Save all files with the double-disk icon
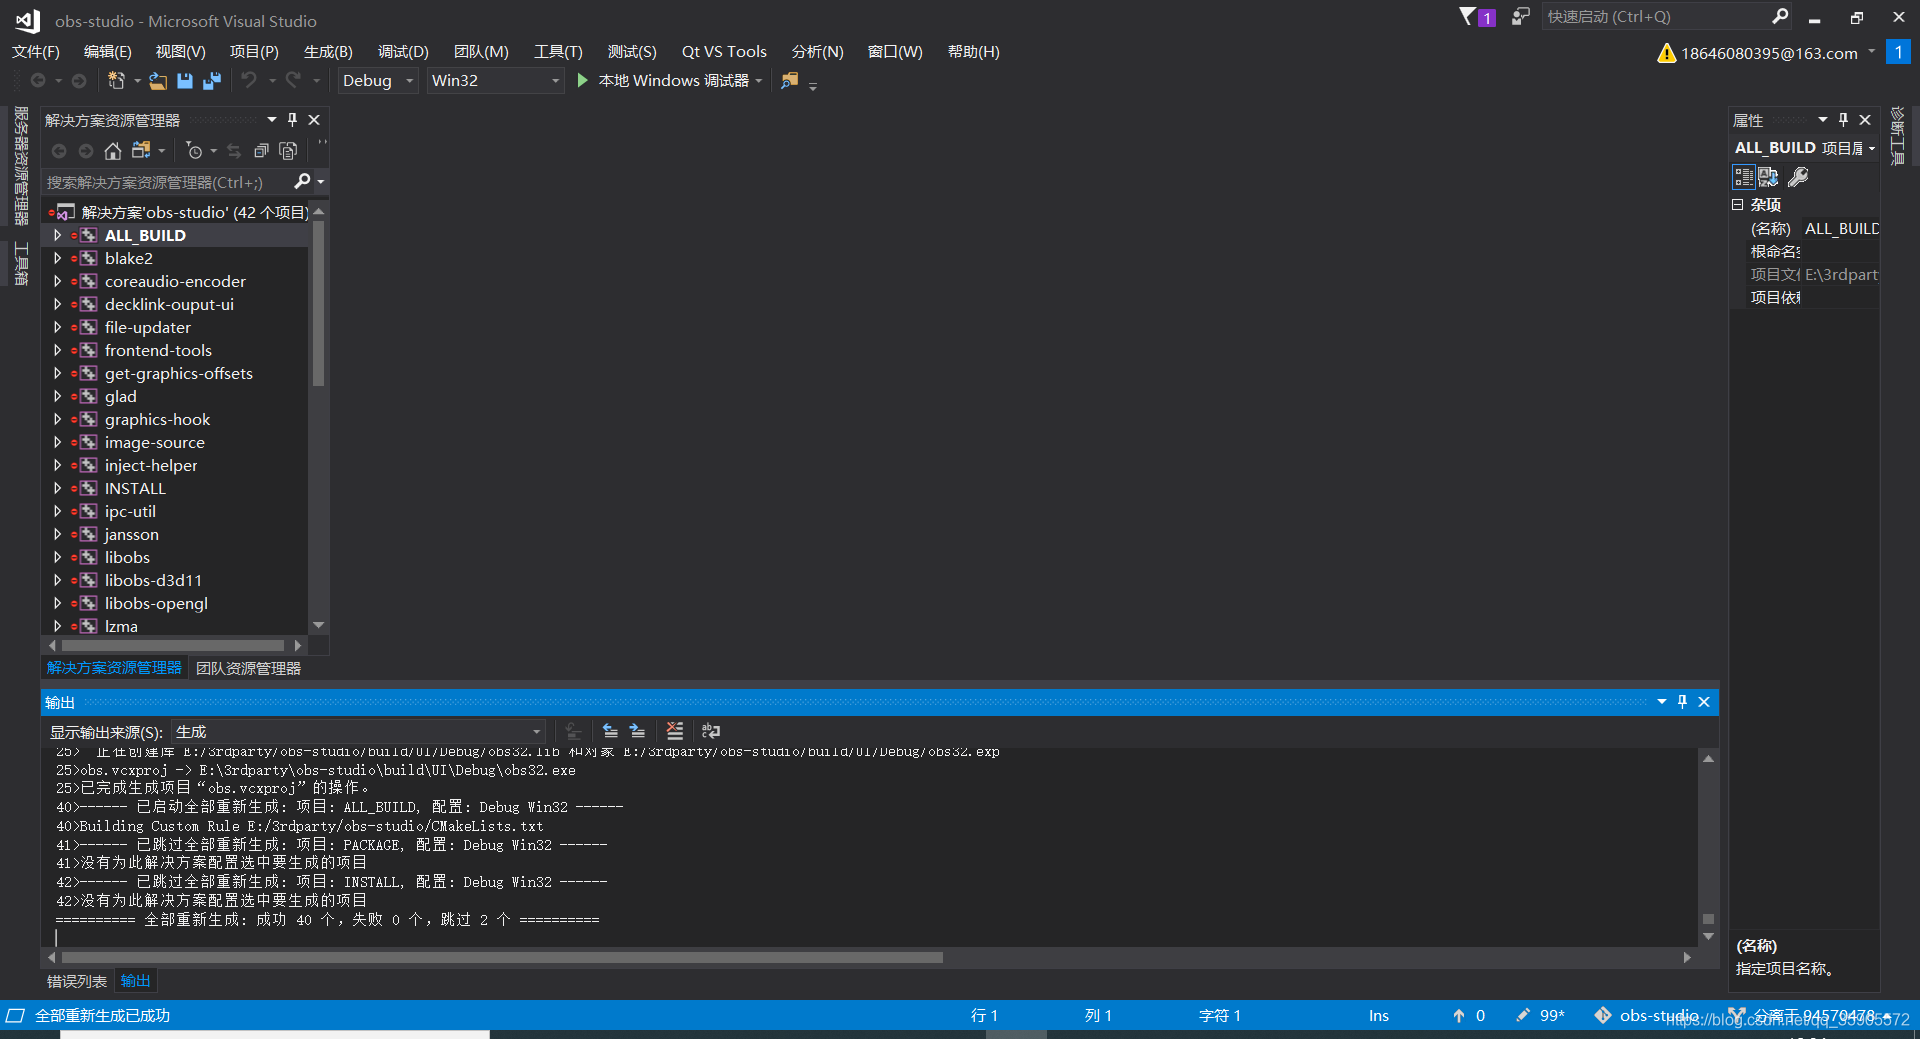1920x1039 pixels. [211, 81]
